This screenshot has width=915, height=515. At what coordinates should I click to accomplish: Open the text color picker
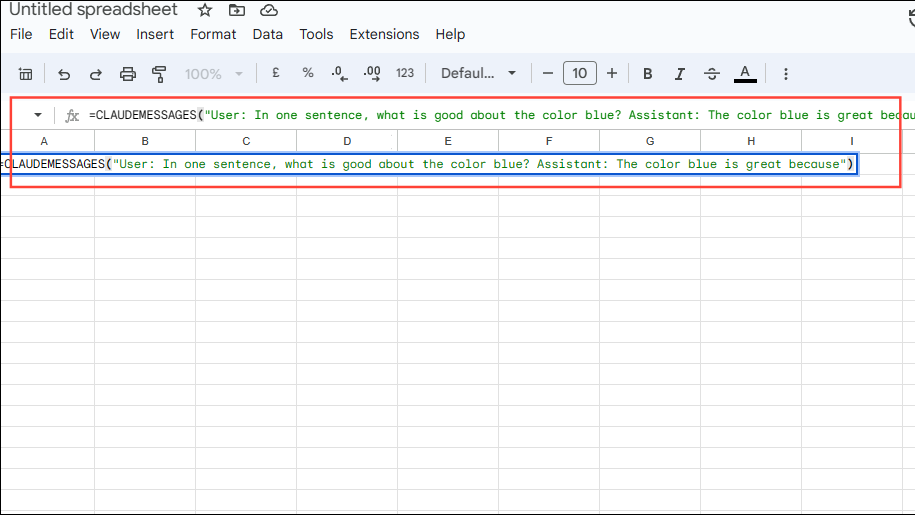point(745,74)
